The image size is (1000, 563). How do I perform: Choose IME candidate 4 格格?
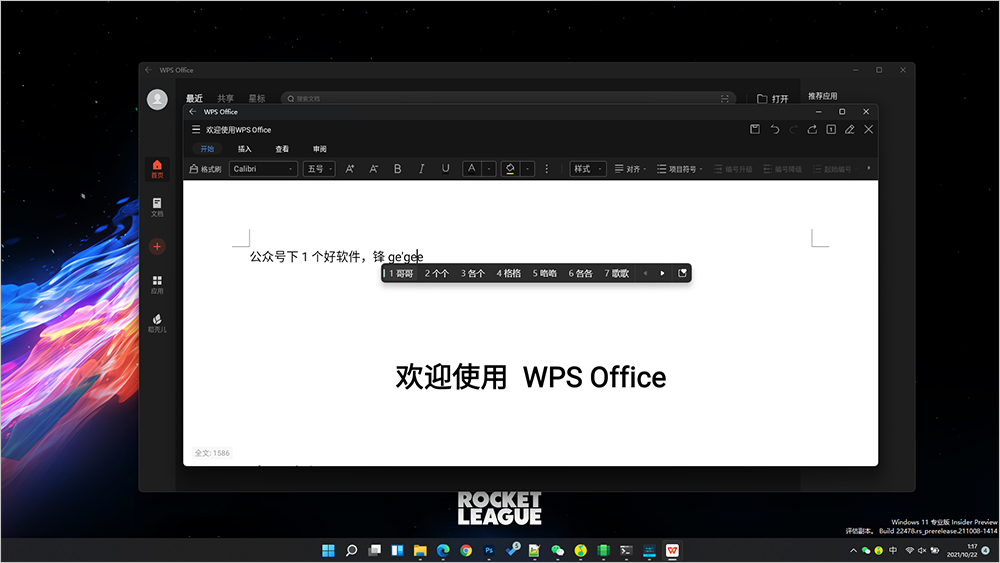click(x=509, y=274)
